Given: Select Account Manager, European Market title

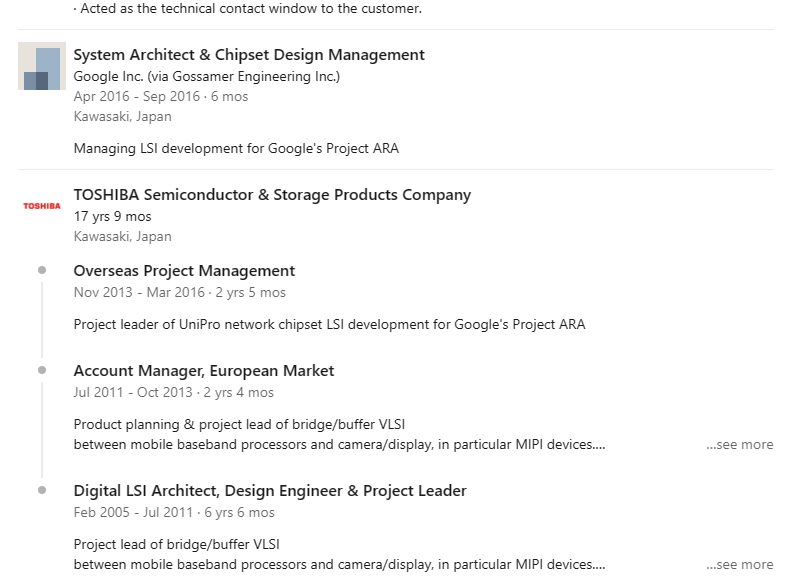Looking at the screenshot, I should point(204,371).
